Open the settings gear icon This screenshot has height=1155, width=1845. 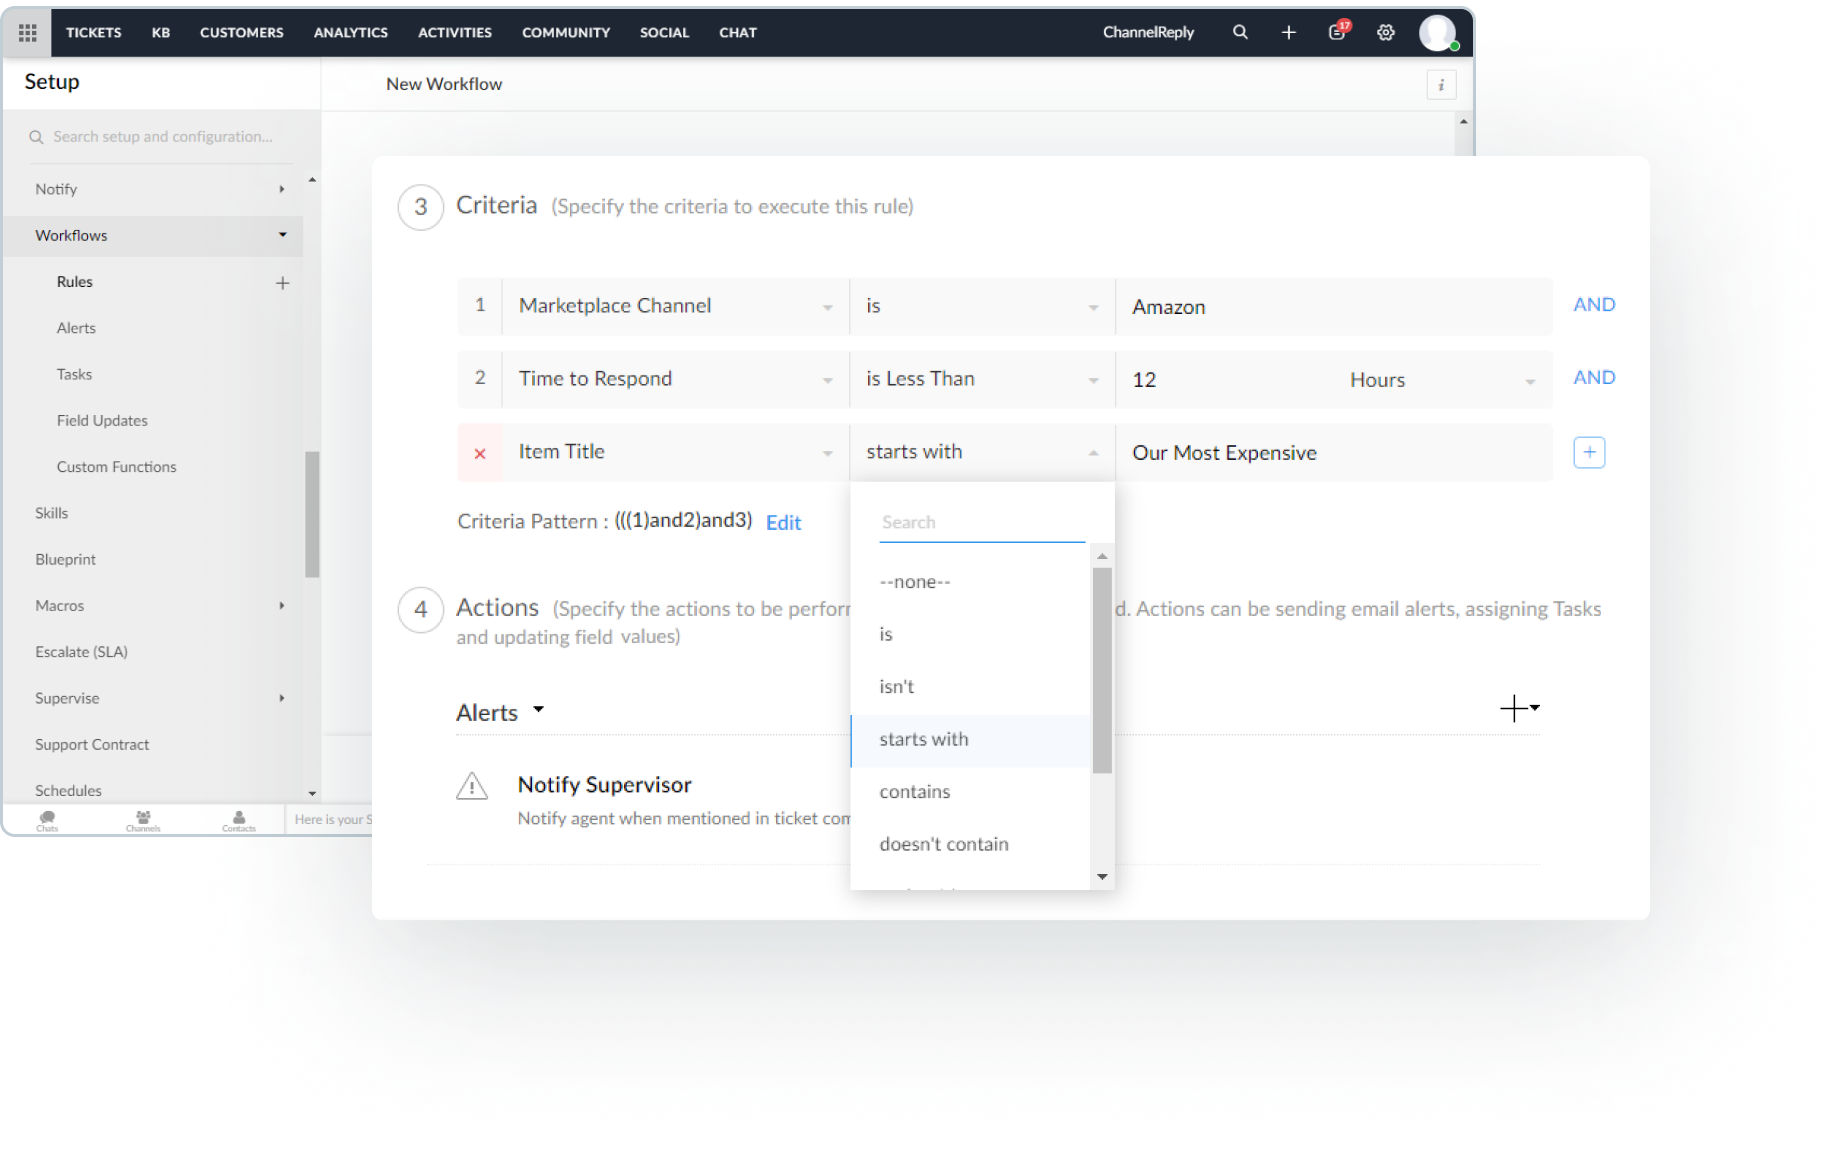(1385, 32)
